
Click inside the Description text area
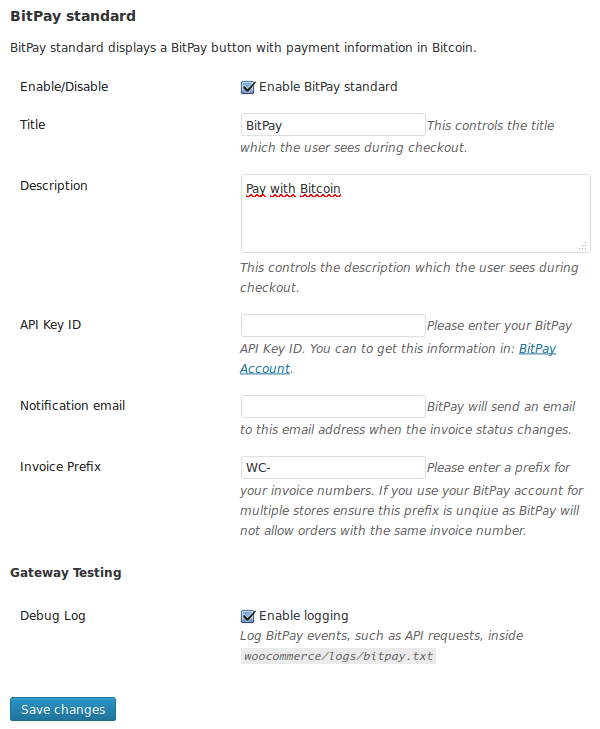click(x=416, y=214)
